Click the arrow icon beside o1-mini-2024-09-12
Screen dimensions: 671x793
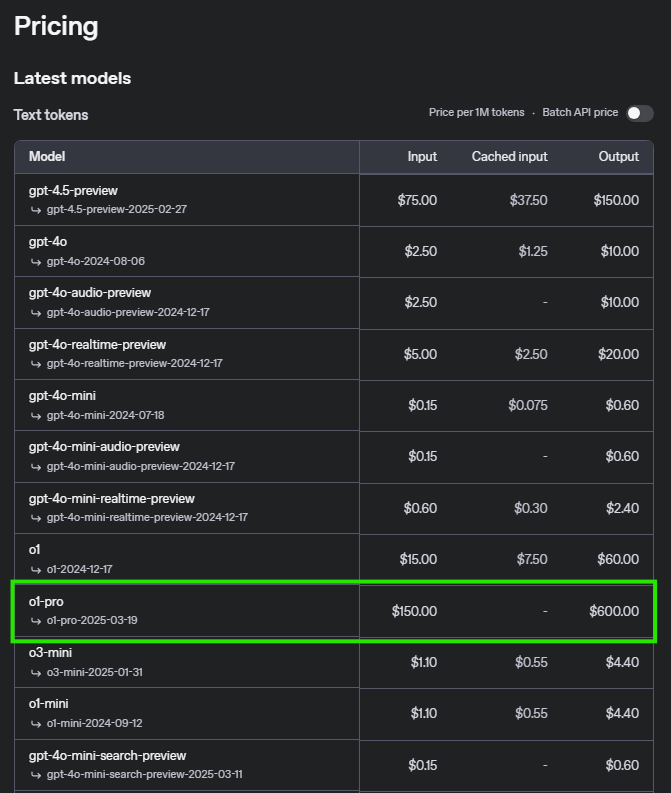(36, 724)
